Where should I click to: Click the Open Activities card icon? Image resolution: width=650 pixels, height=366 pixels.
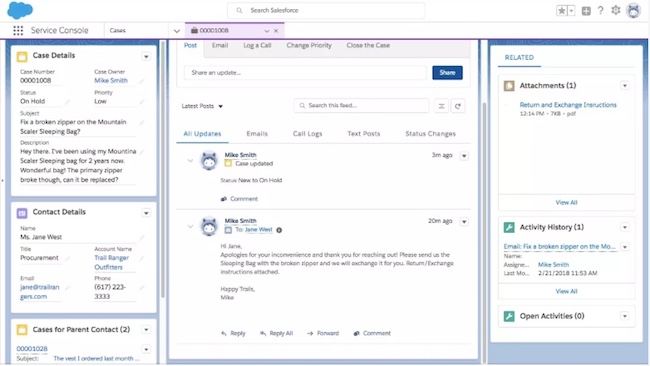[x=509, y=316]
